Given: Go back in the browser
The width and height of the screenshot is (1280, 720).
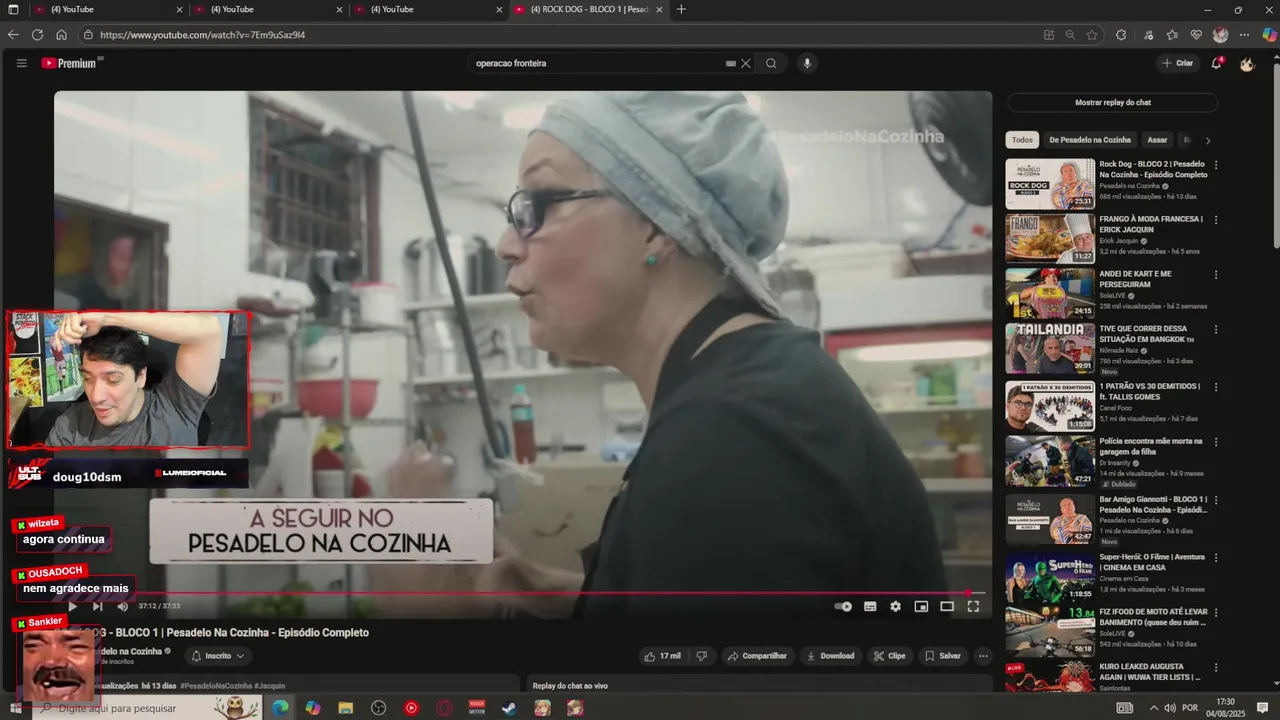Looking at the screenshot, I should (13, 34).
